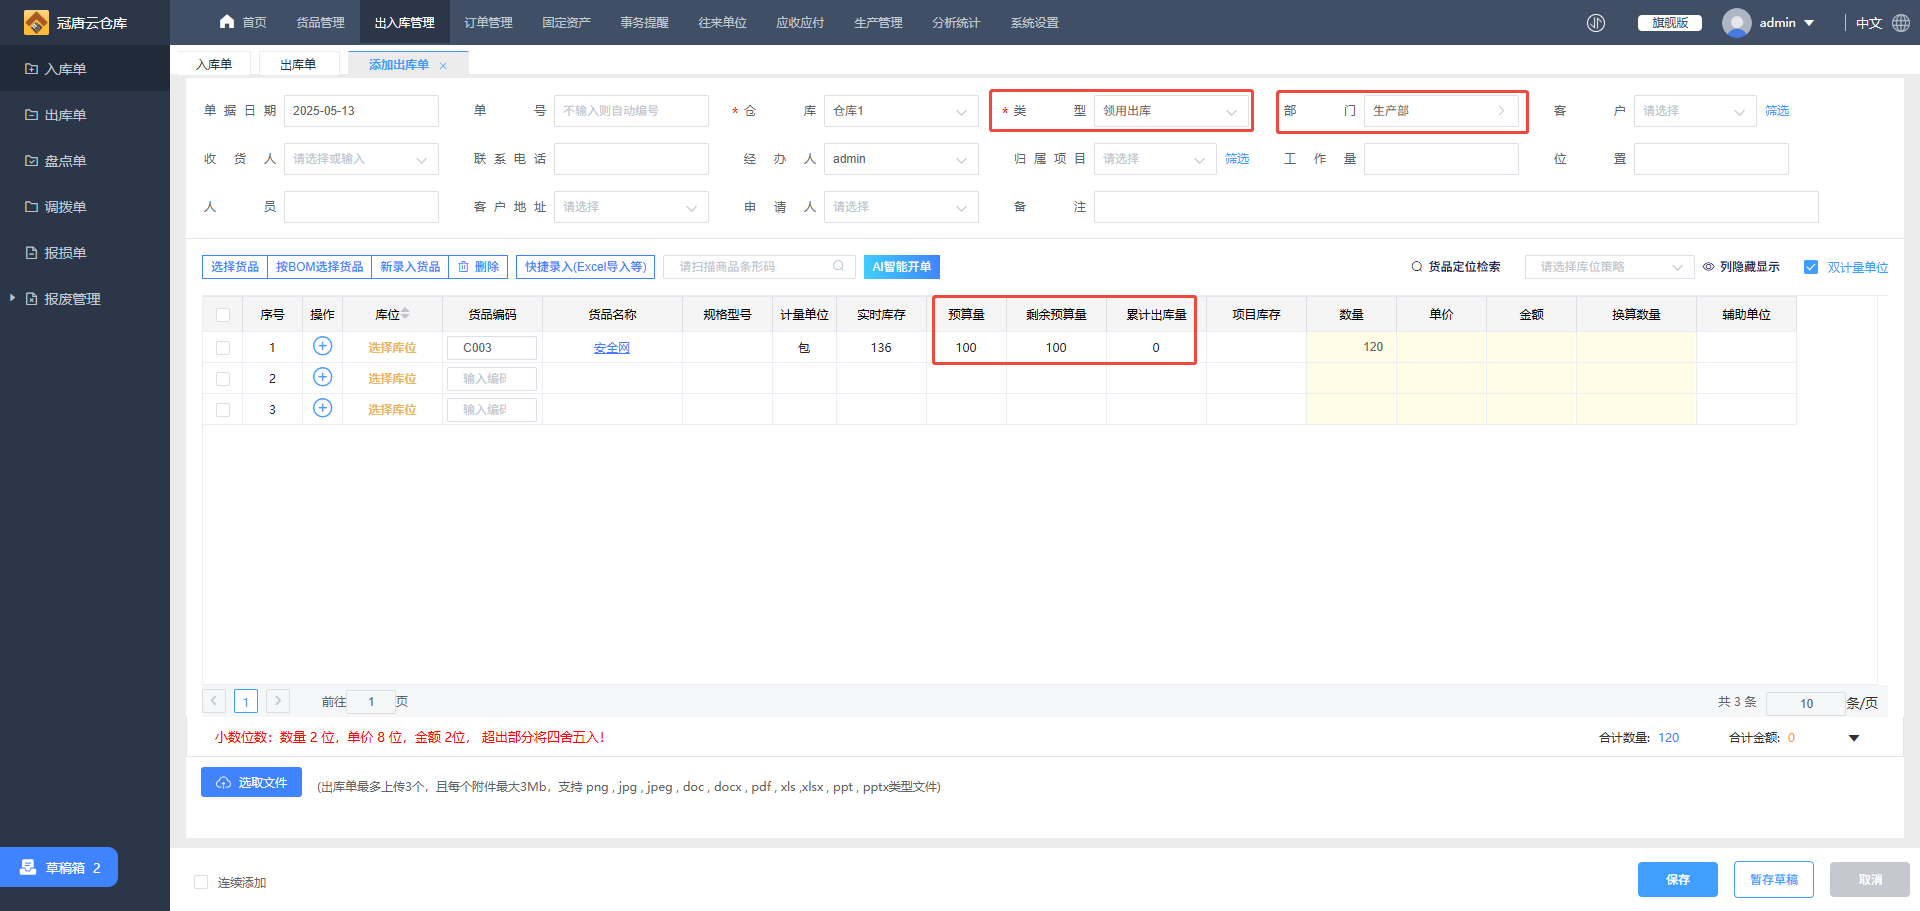Image resolution: width=1920 pixels, height=911 pixels.
Task: Open 报损单 in the sidebar
Action: (x=65, y=253)
